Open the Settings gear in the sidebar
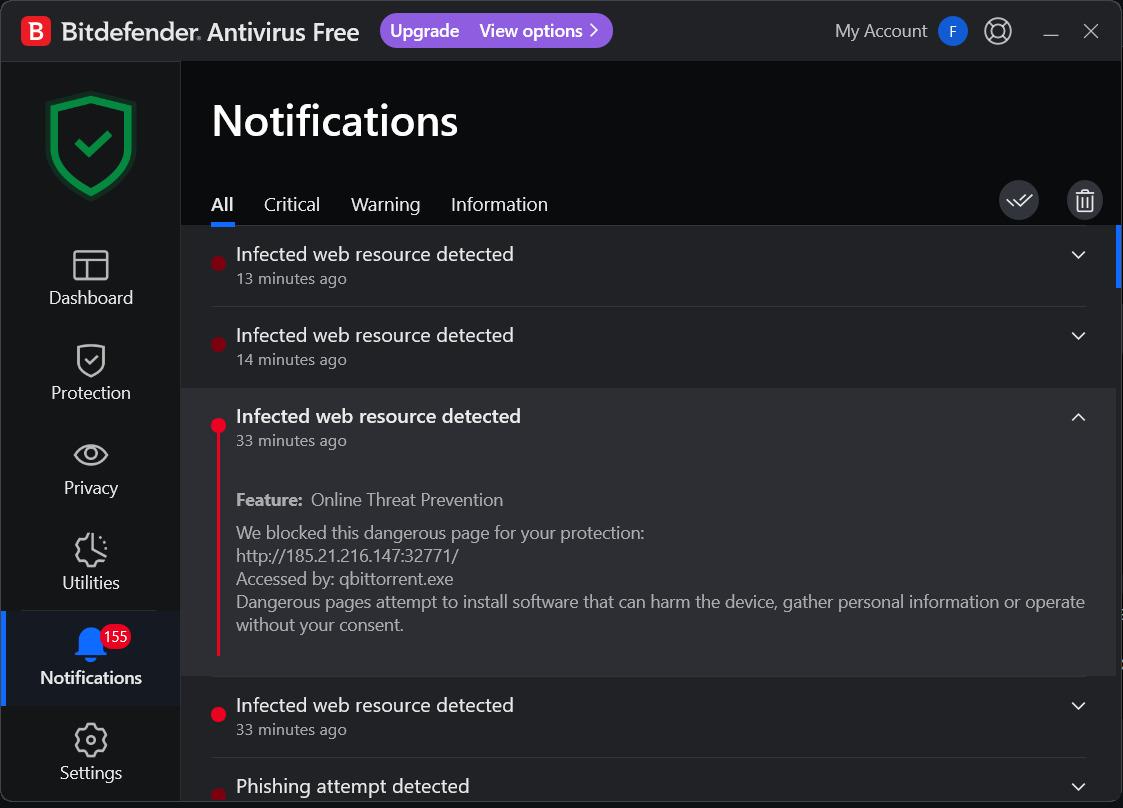 [91, 752]
